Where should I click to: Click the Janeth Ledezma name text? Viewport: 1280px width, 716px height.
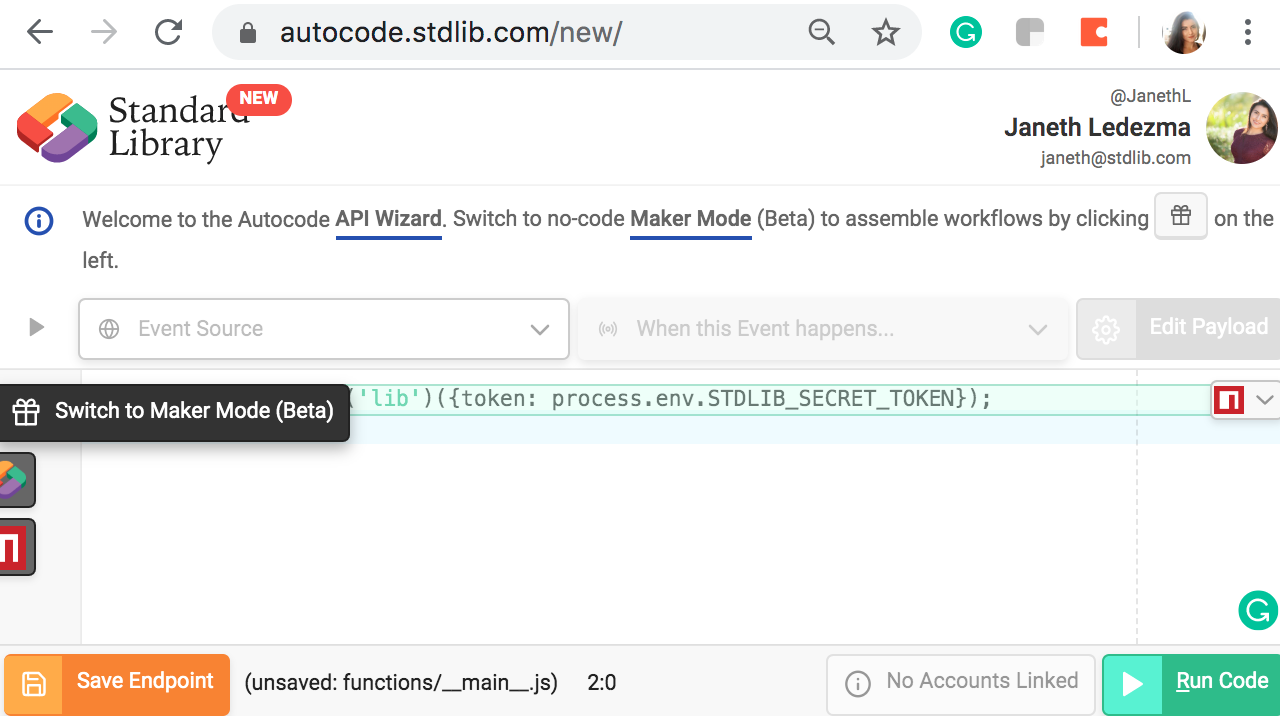pyautogui.click(x=1097, y=128)
